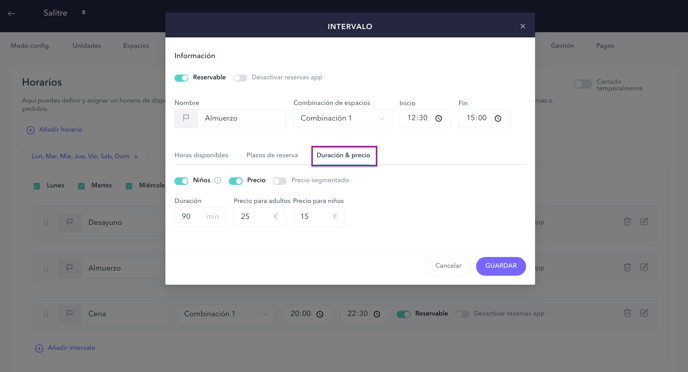Screen dimensions: 688x372
Task: Click the GUARDAR button
Action: (501, 266)
